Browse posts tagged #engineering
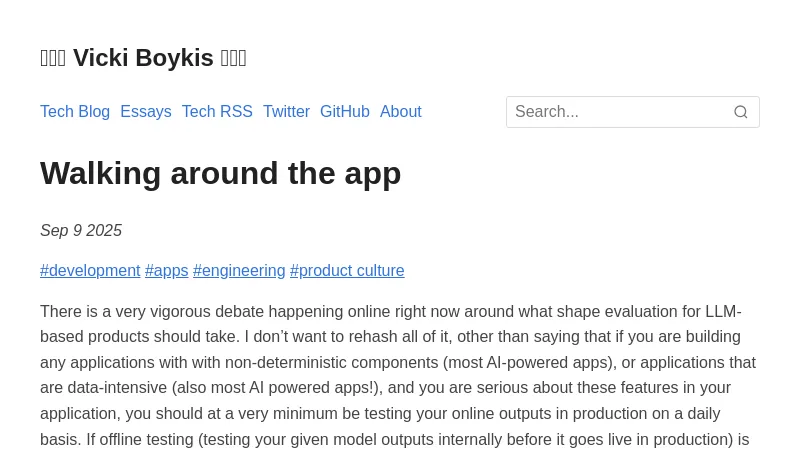Image resolution: width=800 pixels, height=450 pixels. [x=239, y=271]
